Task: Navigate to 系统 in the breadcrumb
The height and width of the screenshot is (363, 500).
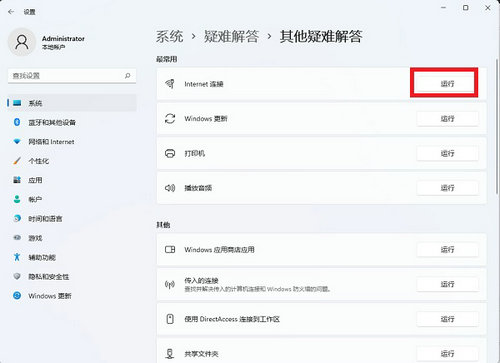Action: (x=170, y=36)
